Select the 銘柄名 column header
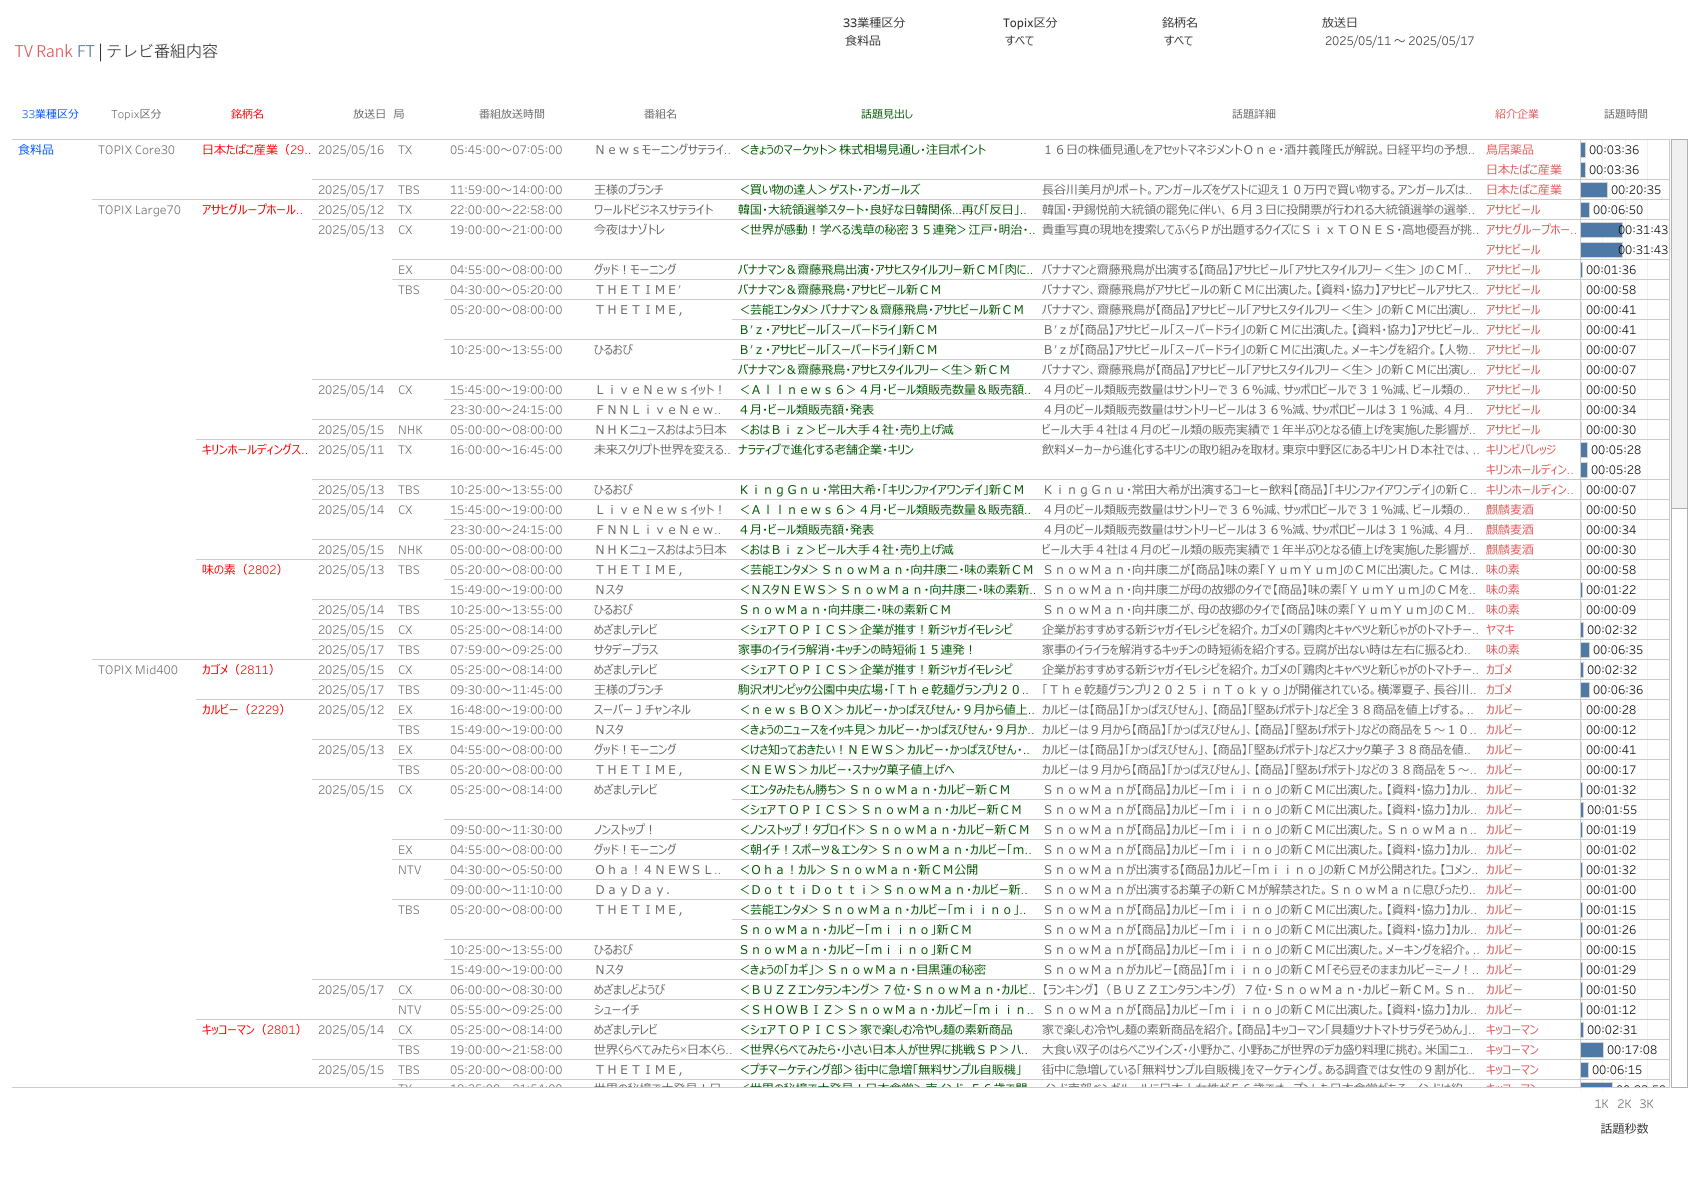 pyautogui.click(x=247, y=114)
